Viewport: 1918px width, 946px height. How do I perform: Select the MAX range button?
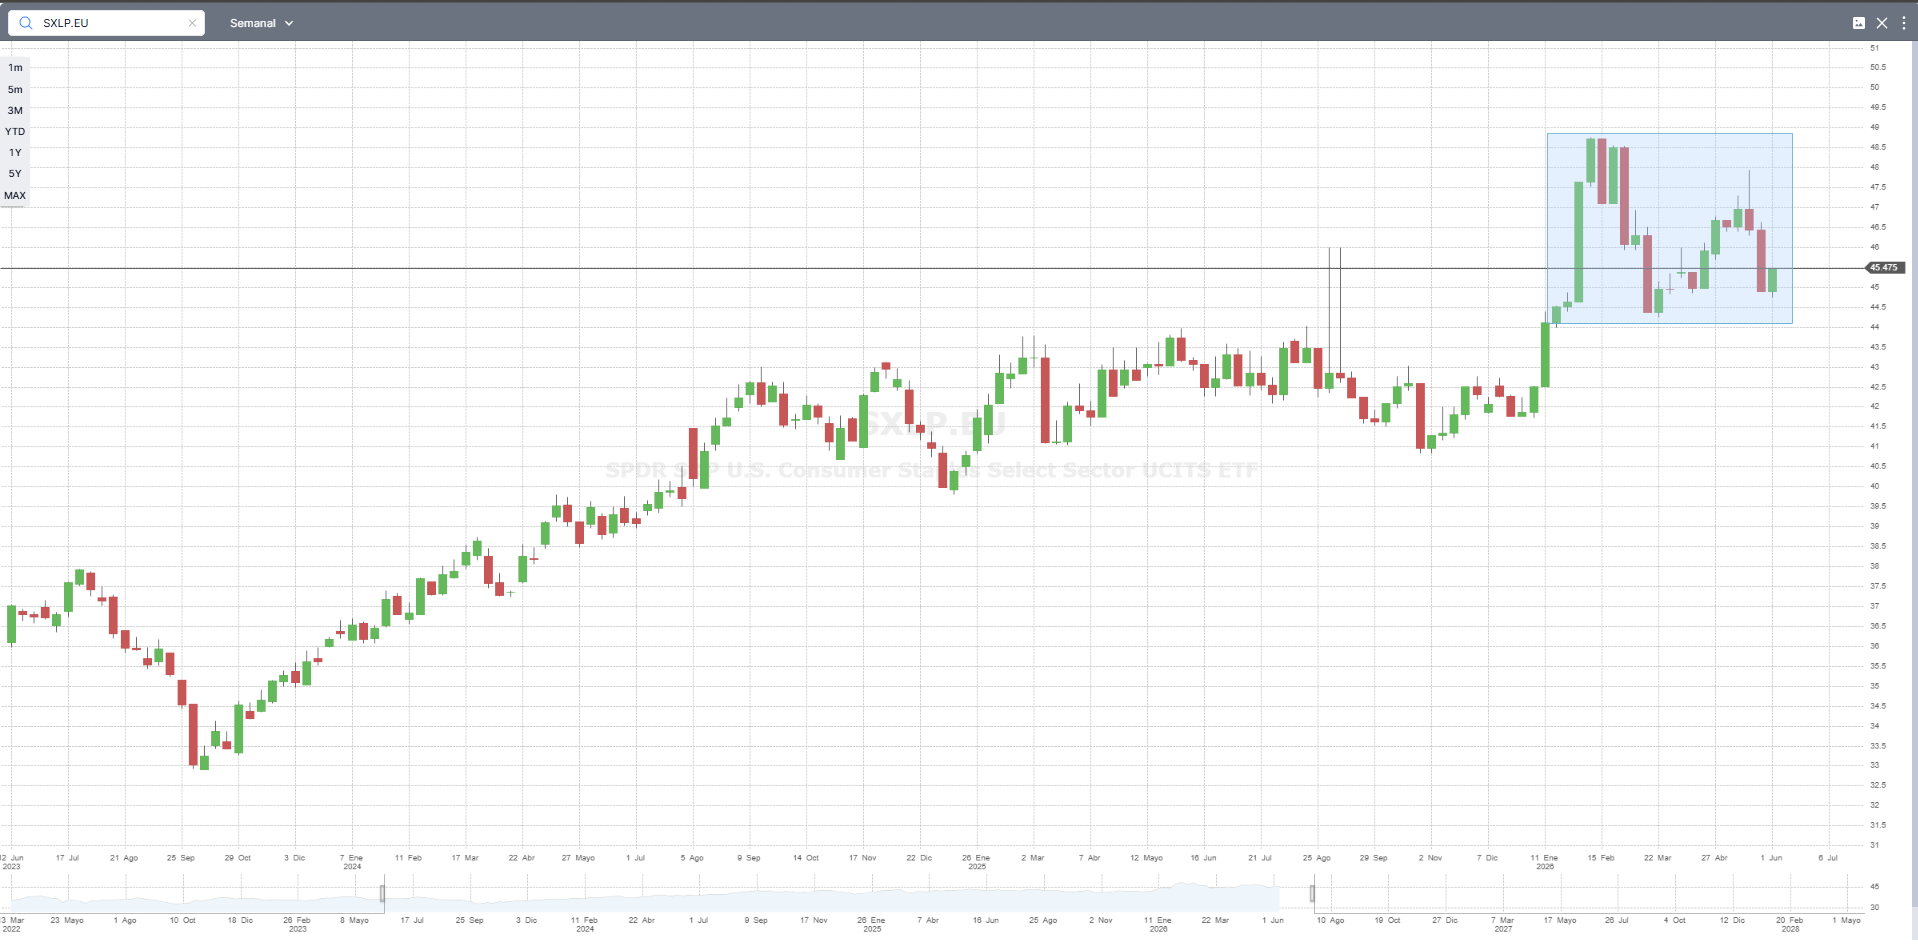point(15,195)
